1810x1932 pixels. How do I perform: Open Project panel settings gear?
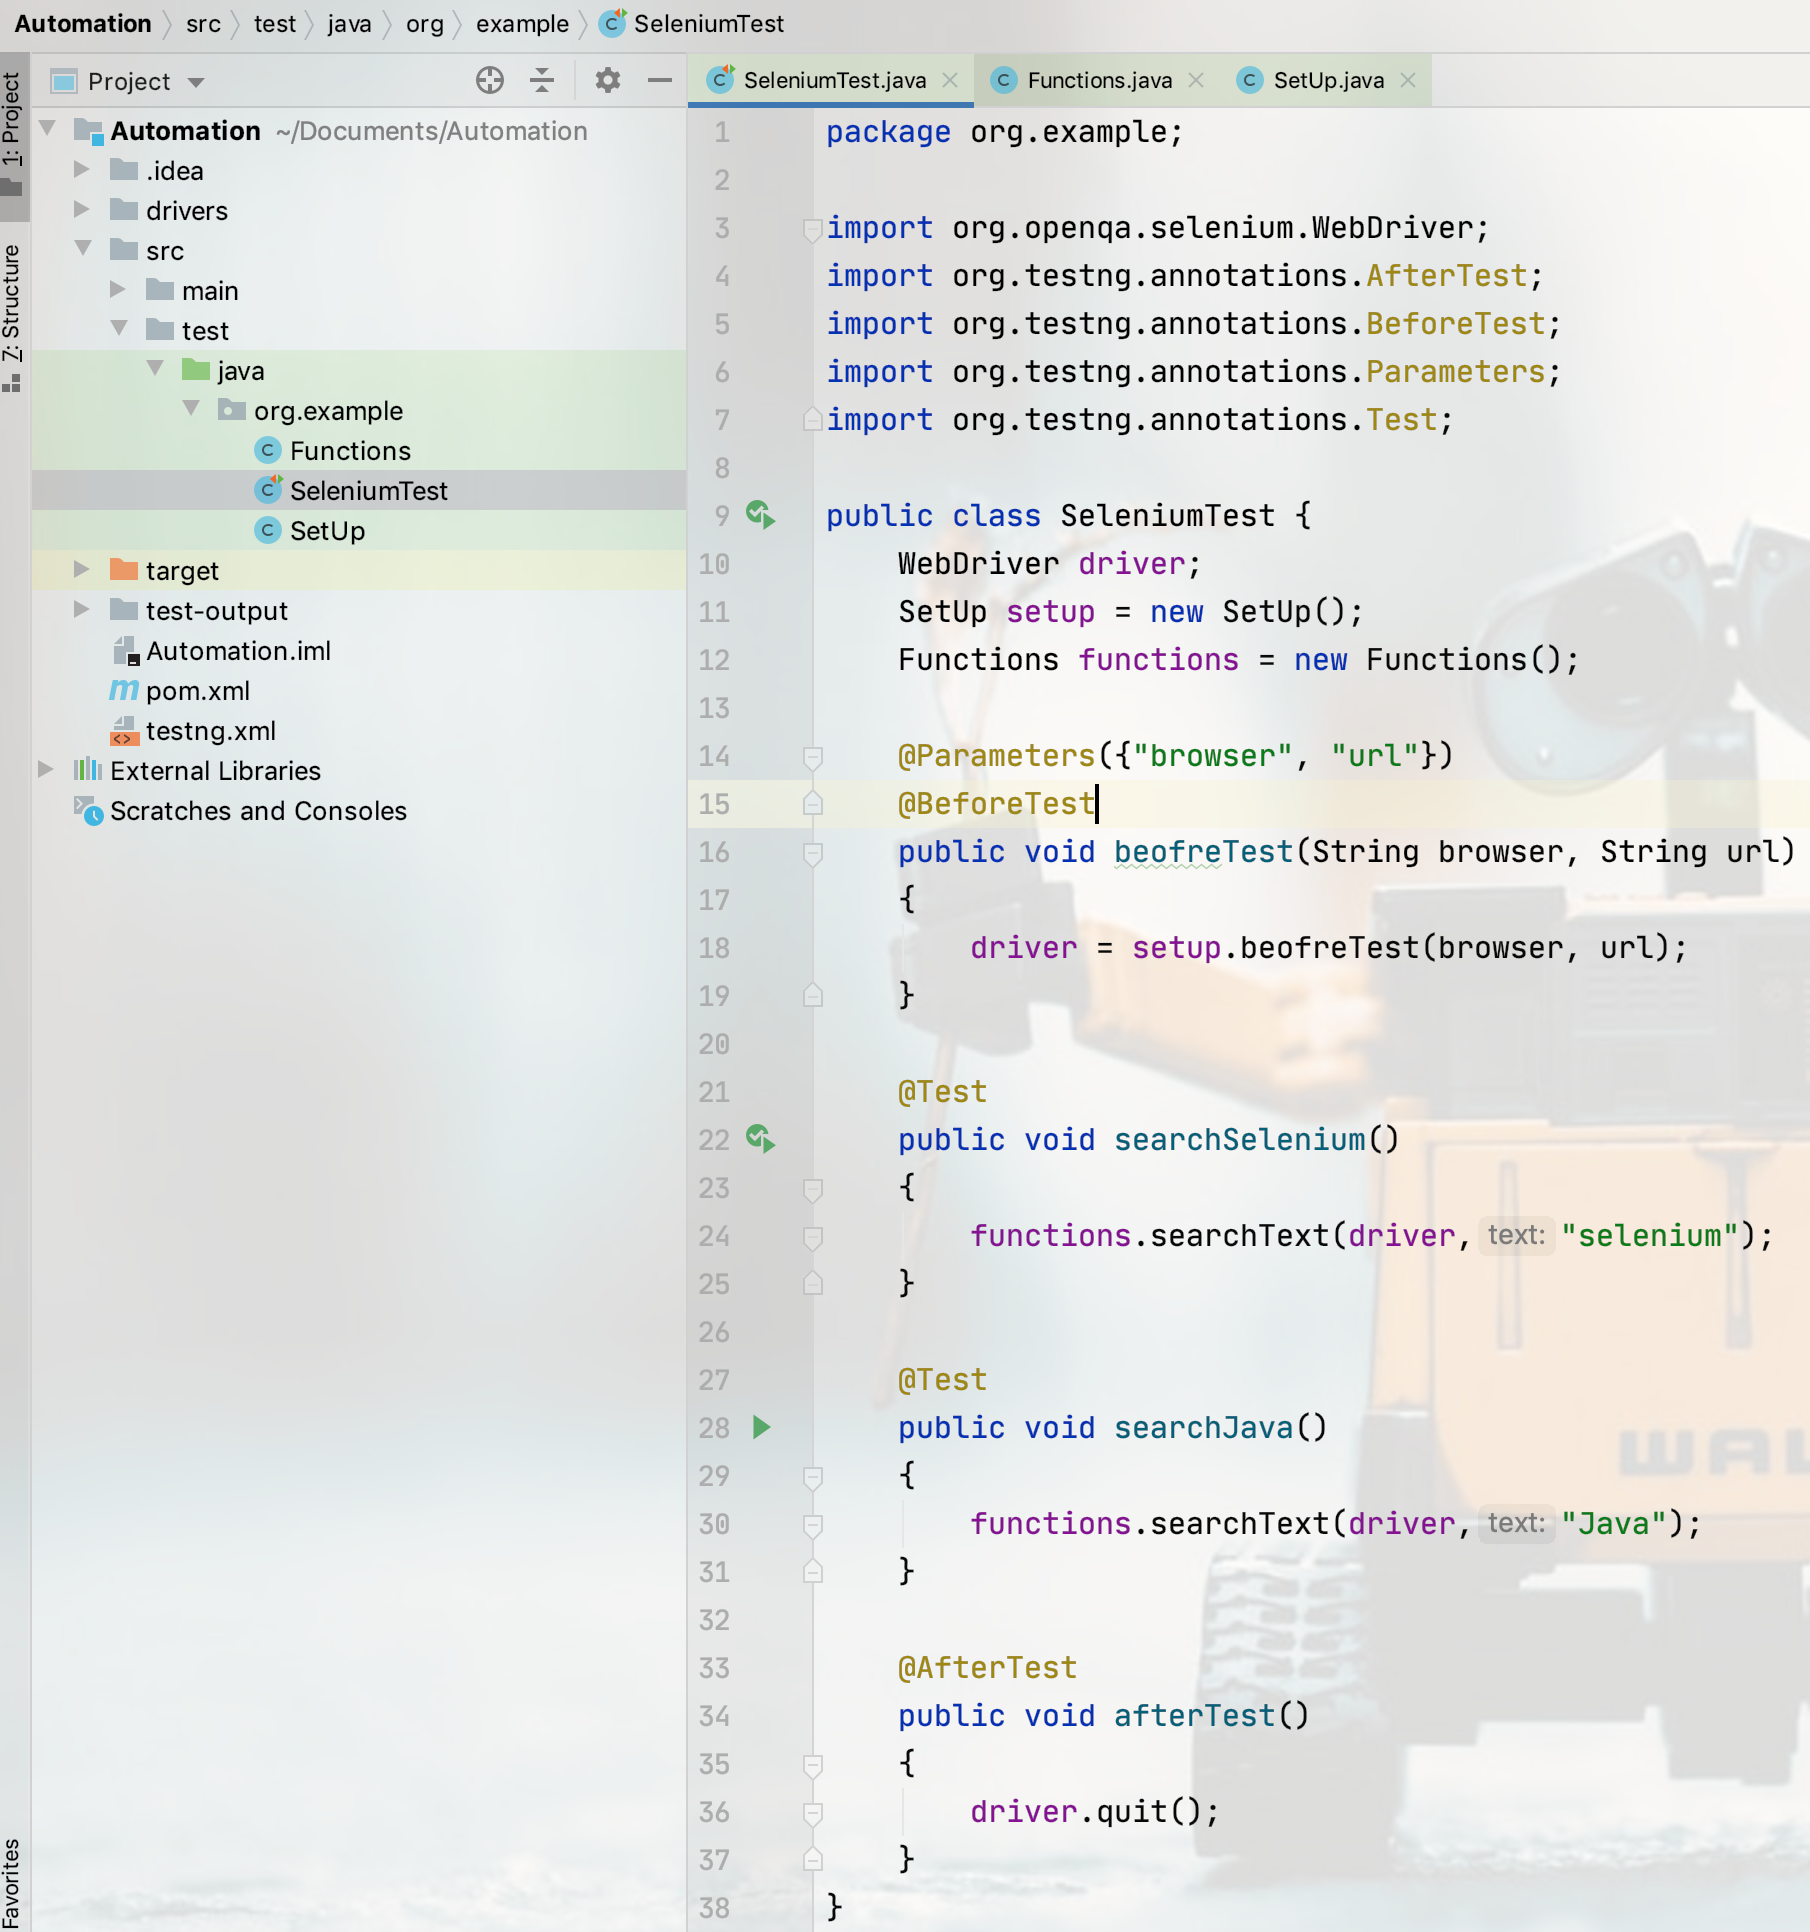tap(607, 80)
